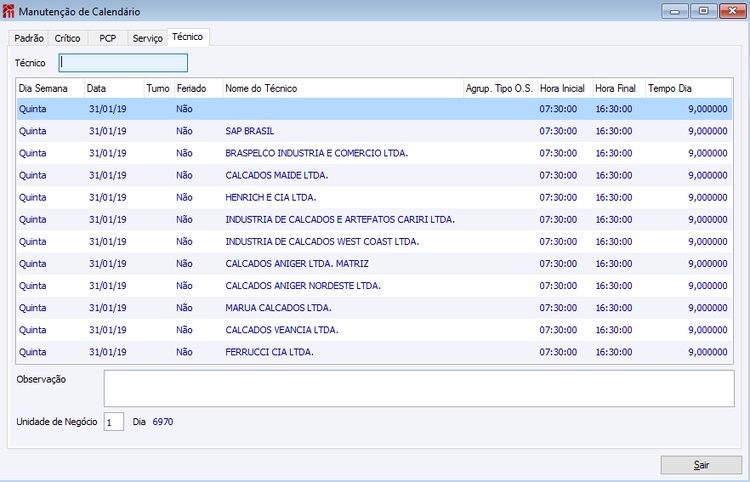The image size is (750, 482).
Task: Select the PCP tab
Action: (x=108, y=38)
